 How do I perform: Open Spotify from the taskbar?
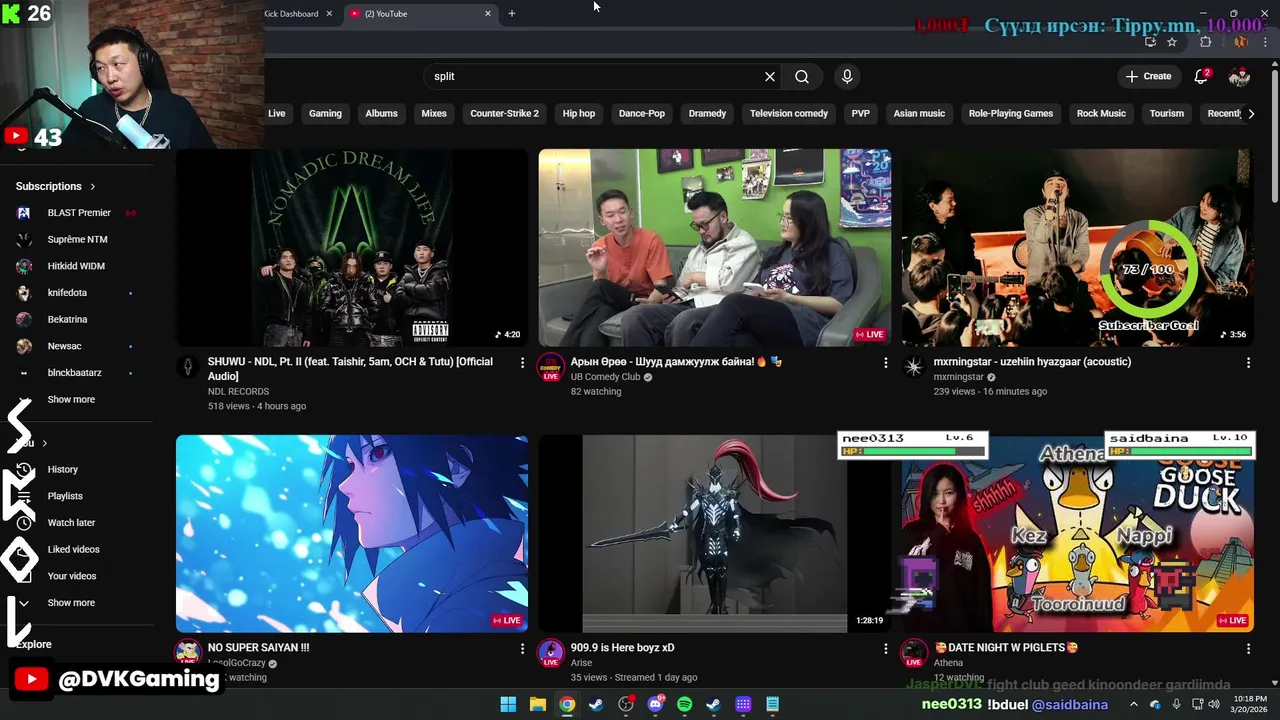point(684,704)
